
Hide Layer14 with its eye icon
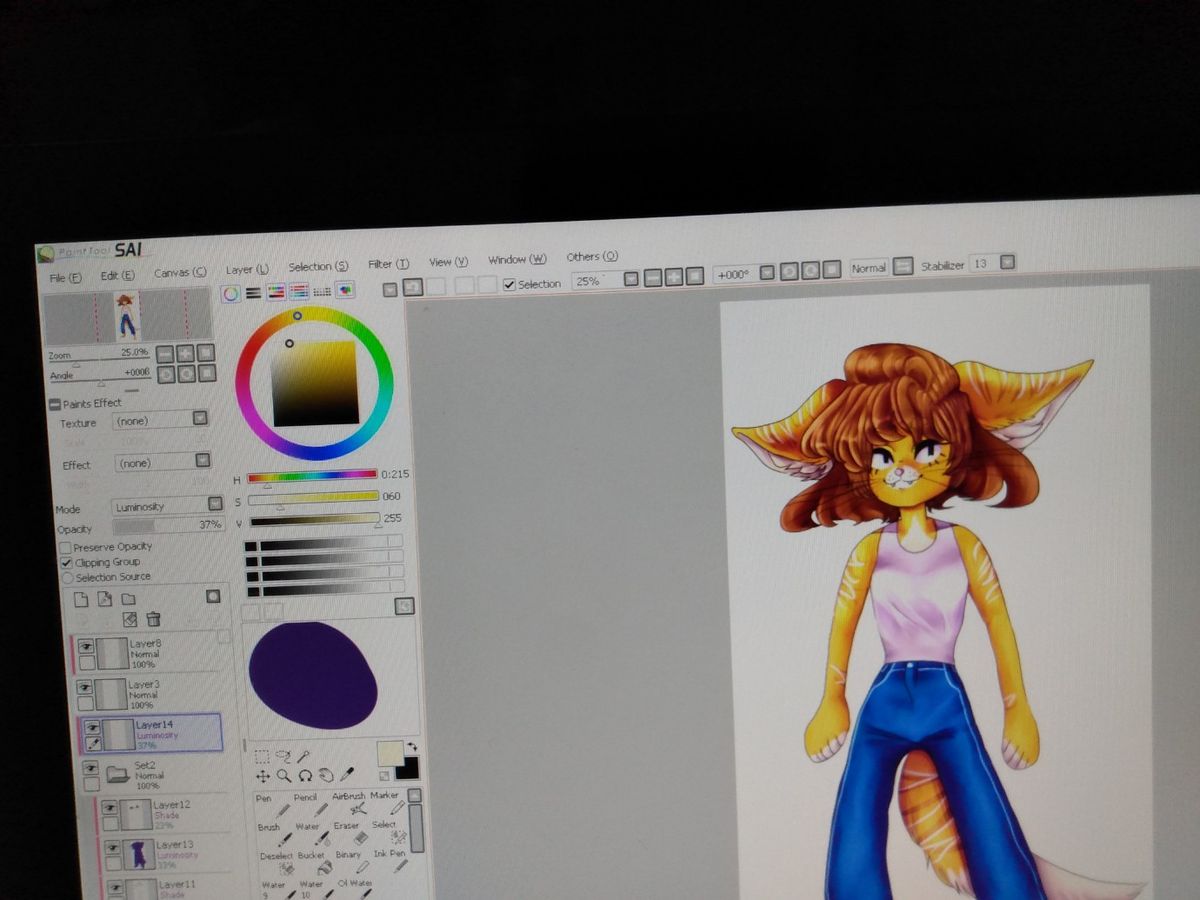[x=93, y=728]
